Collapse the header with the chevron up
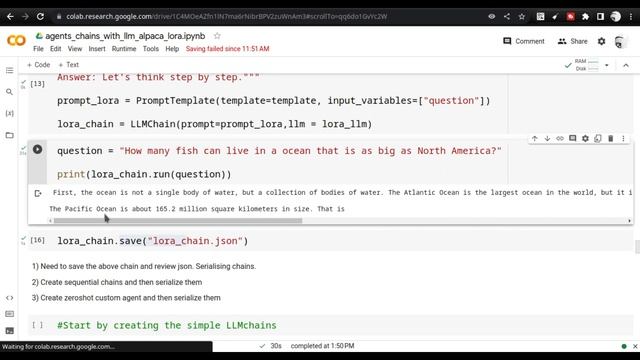640x360 pixels. pos(626,65)
